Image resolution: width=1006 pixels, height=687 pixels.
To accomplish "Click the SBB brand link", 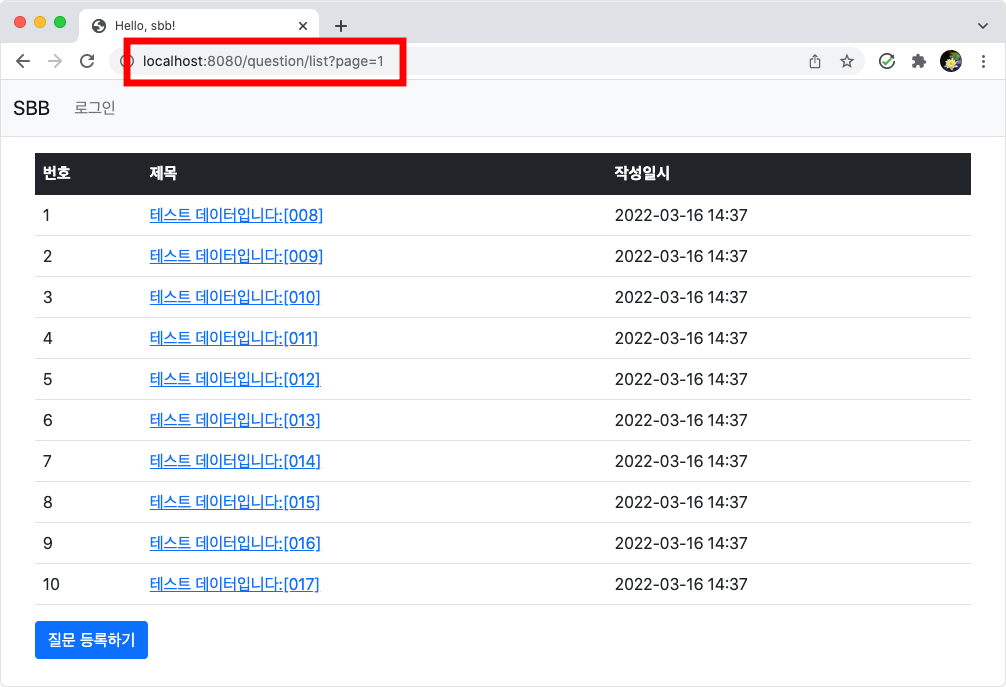I will pos(31,108).
